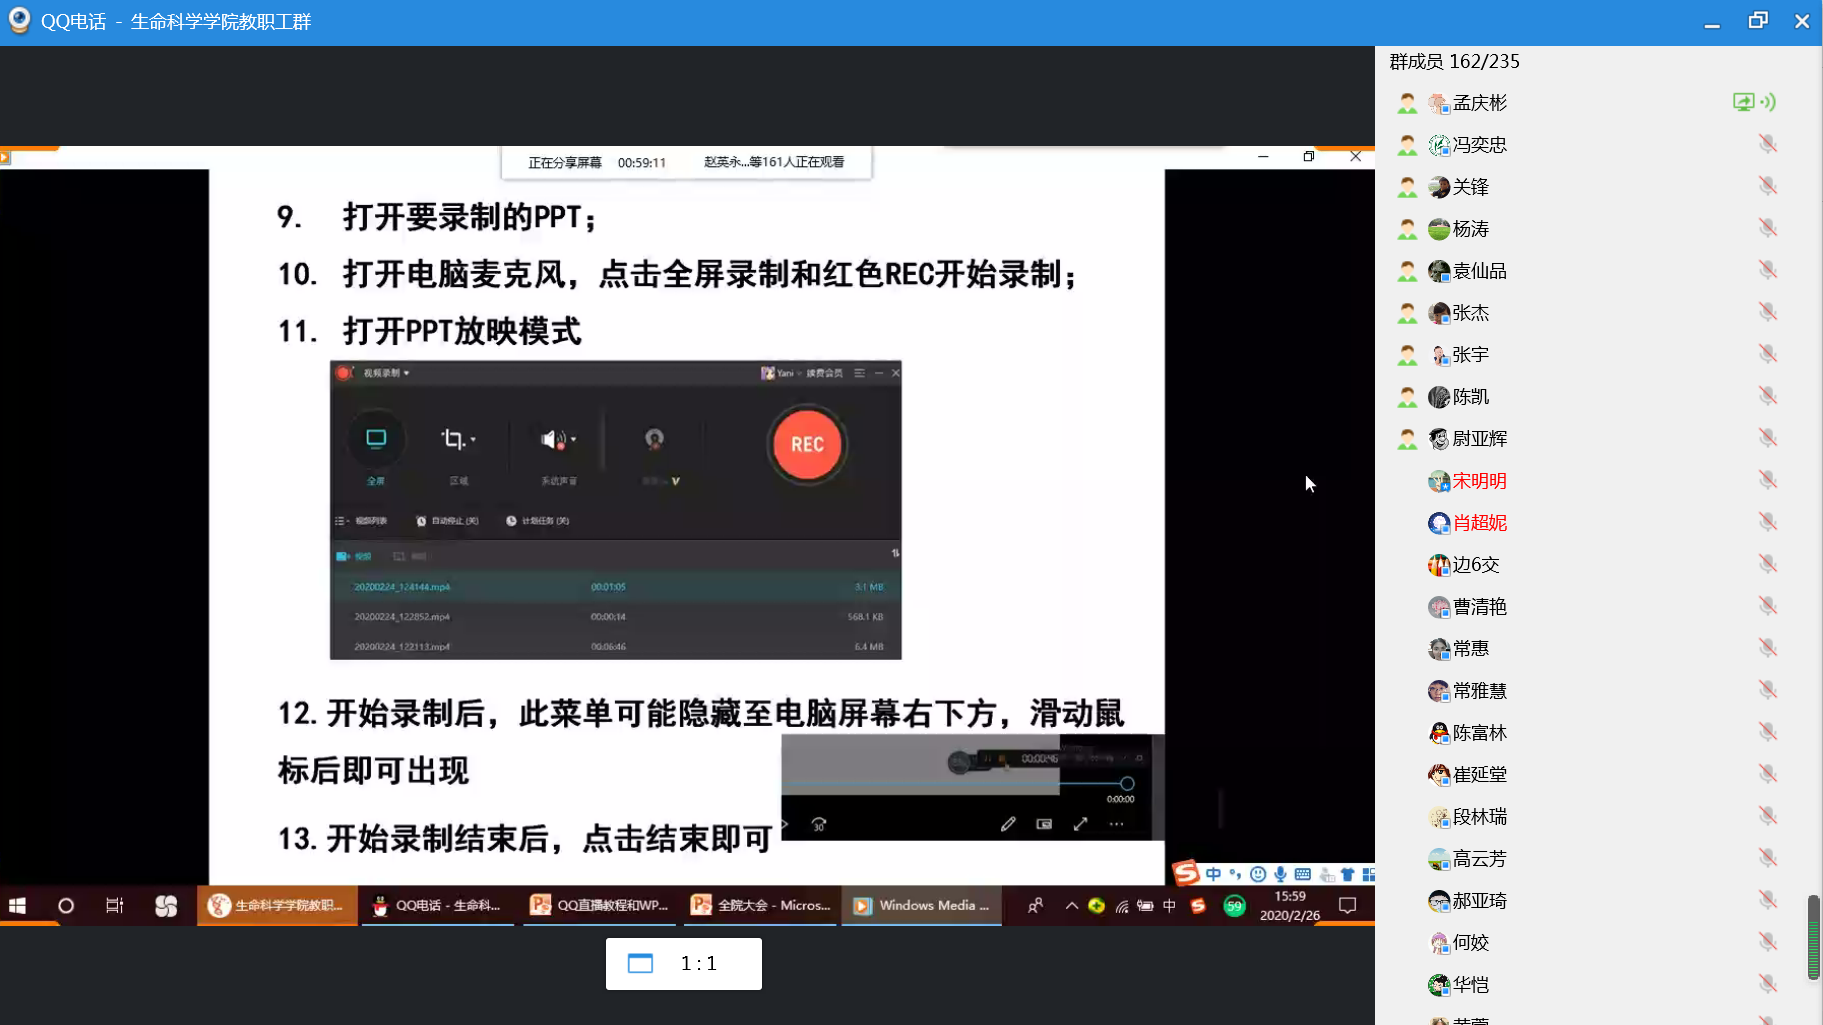Click the 1:1 original size button
Screen dimensions: 1823x1025
[684, 963]
